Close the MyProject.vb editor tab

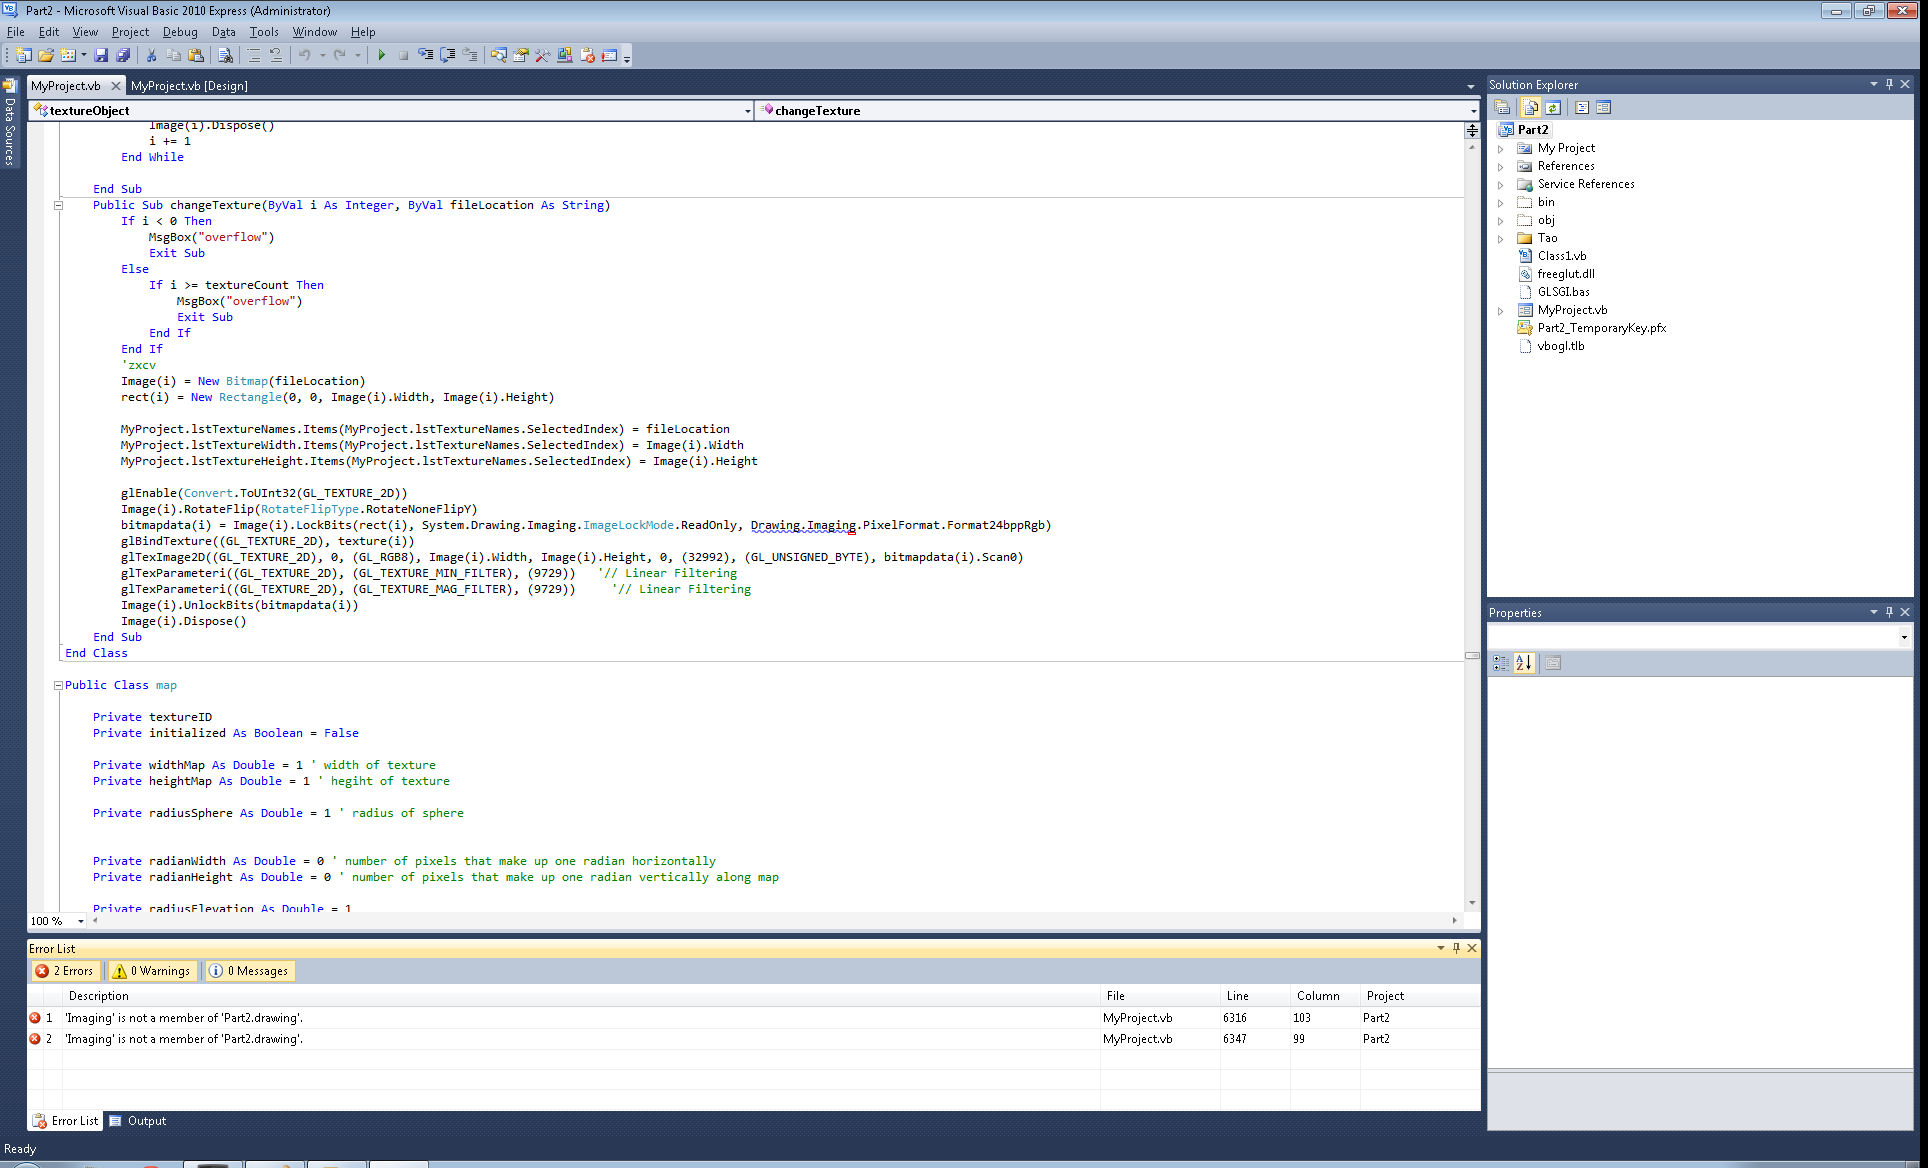click(x=116, y=86)
